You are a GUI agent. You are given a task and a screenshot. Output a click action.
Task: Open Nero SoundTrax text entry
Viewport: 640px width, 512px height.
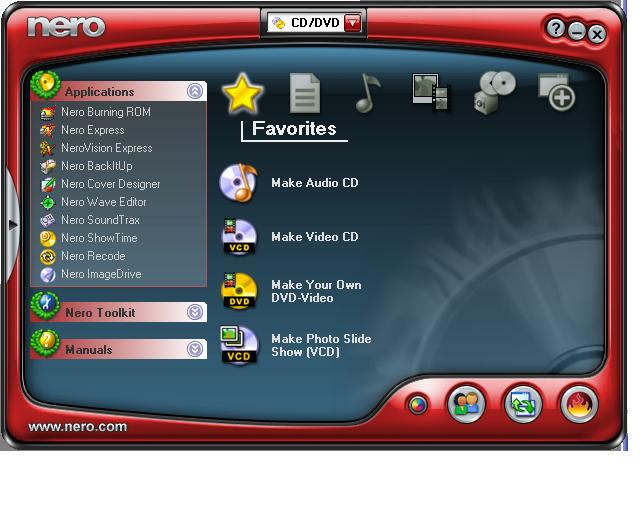[100, 220]
